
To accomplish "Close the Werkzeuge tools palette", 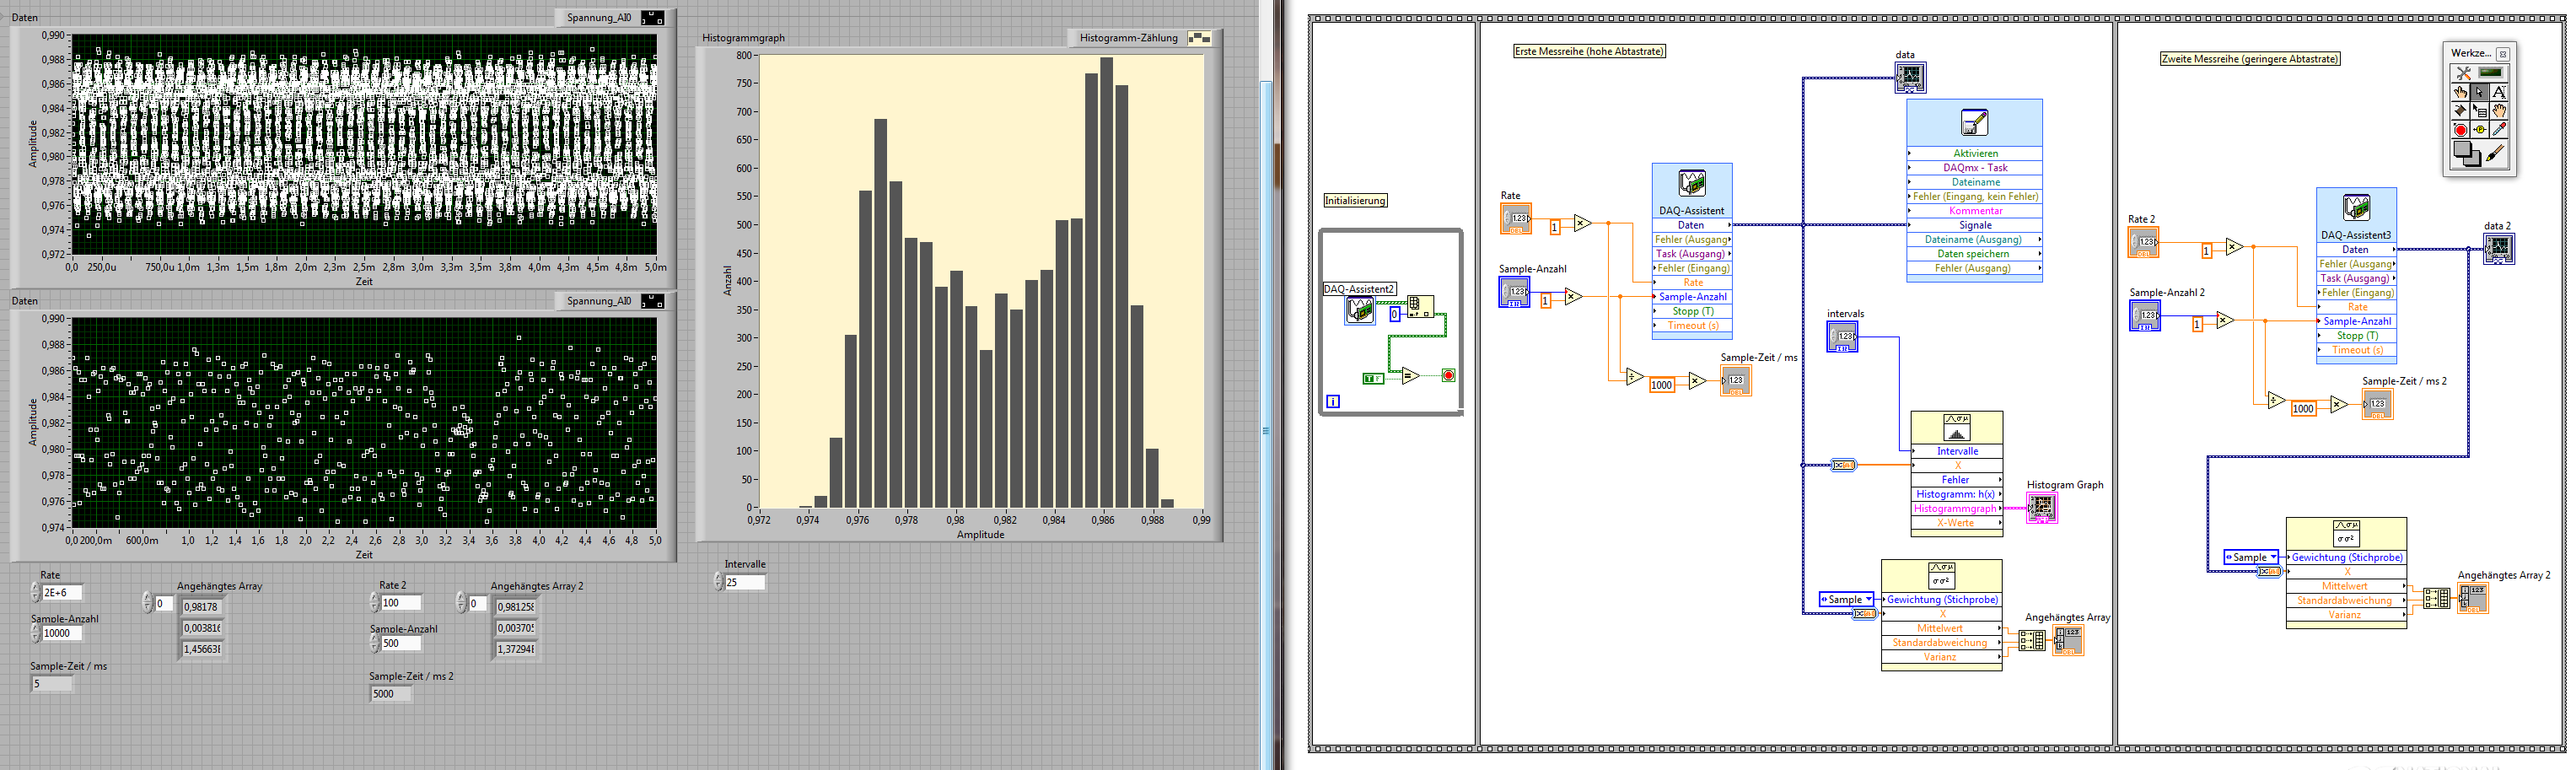I will tap(2503, 54).
